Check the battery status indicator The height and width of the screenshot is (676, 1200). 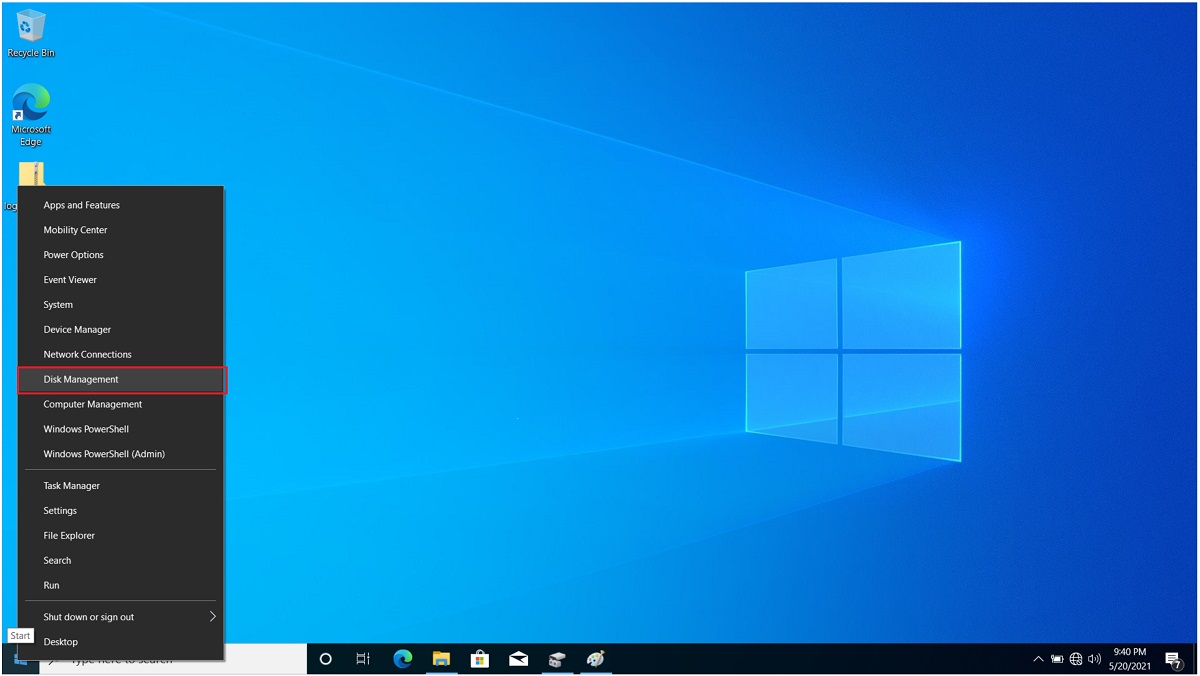(1056, 659)
